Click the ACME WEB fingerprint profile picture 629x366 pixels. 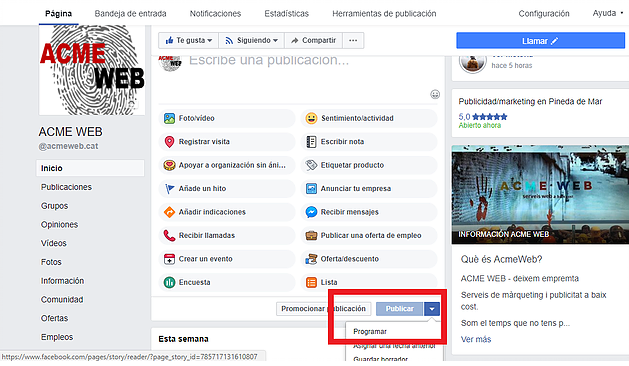coord(92,70)
